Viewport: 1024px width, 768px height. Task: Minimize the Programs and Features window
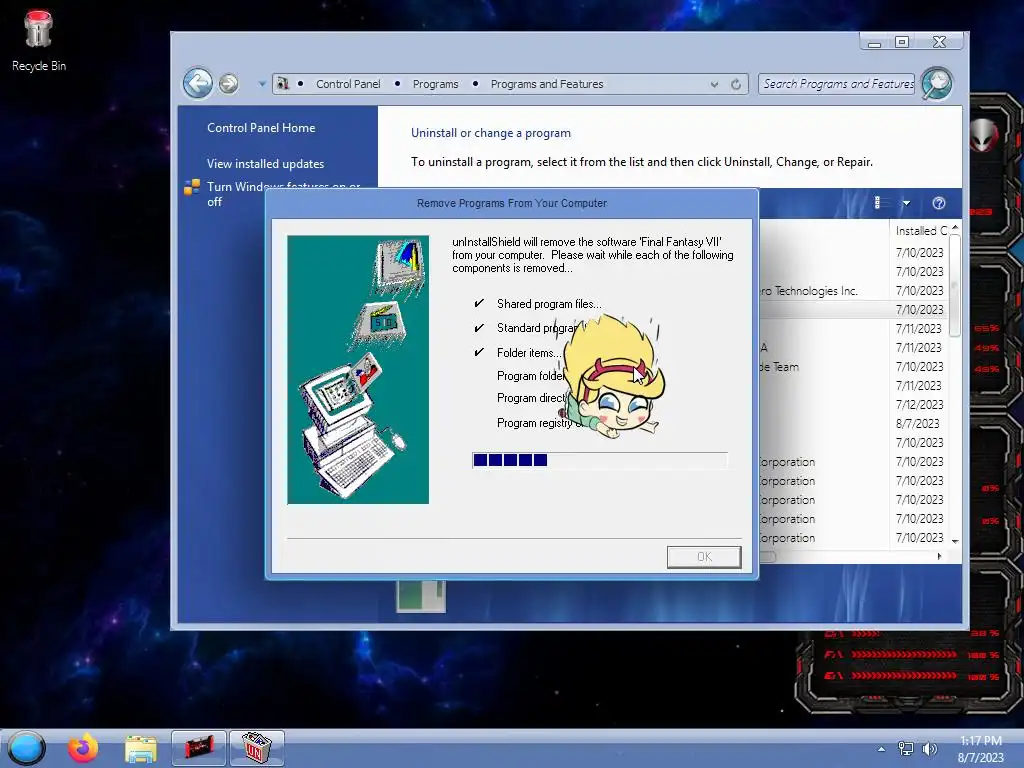pos(875,42)
